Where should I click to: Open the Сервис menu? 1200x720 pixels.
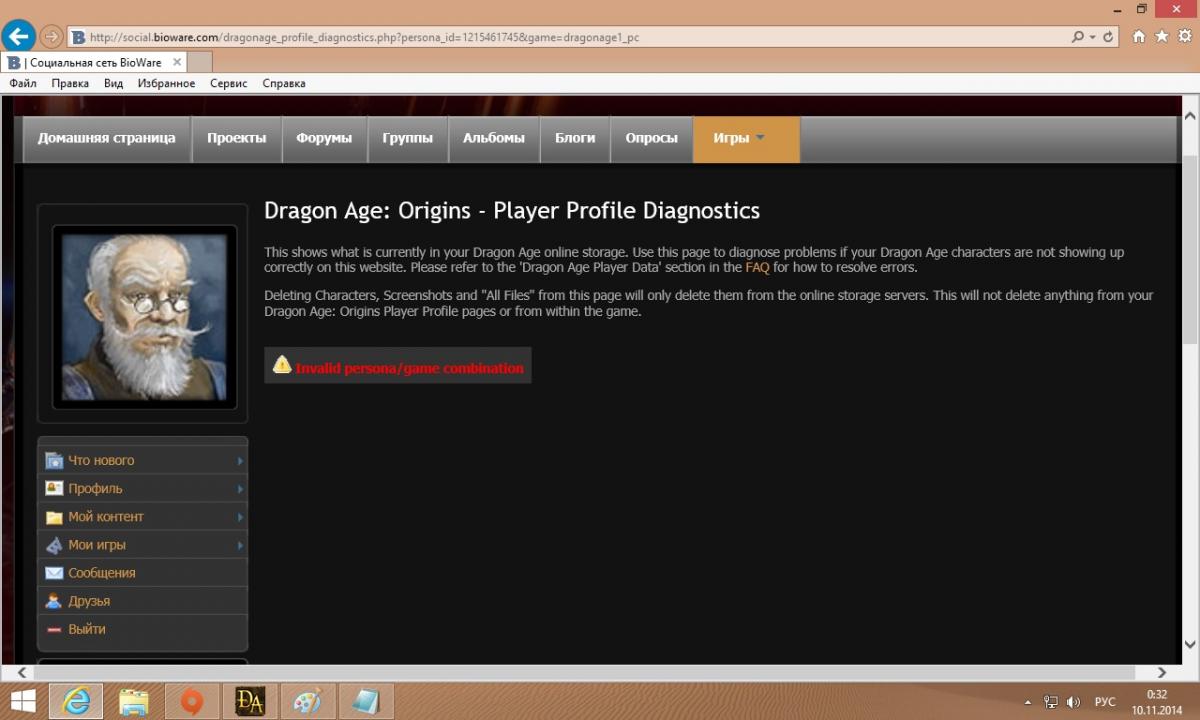coord(229,83)
